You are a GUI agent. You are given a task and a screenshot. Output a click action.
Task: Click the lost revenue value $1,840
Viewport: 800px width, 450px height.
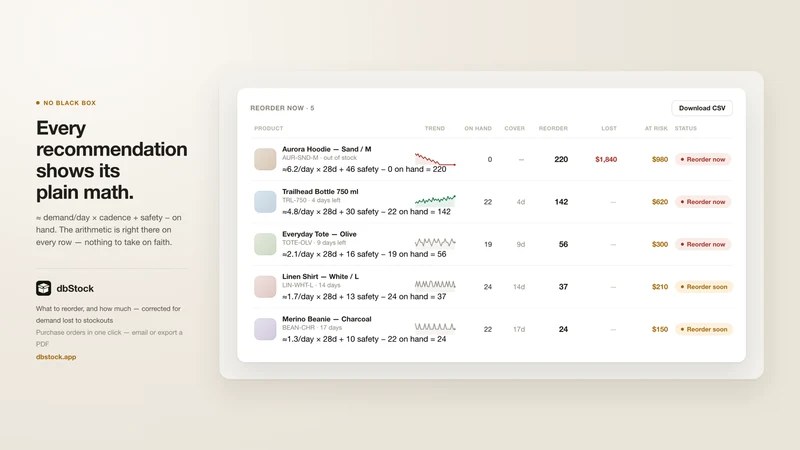pos(606,159)
